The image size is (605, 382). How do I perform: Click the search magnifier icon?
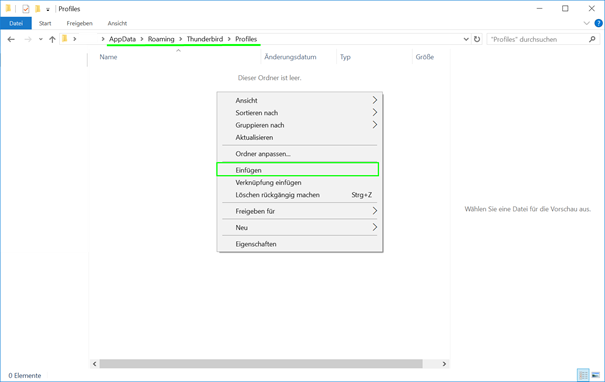click(592, 39)
